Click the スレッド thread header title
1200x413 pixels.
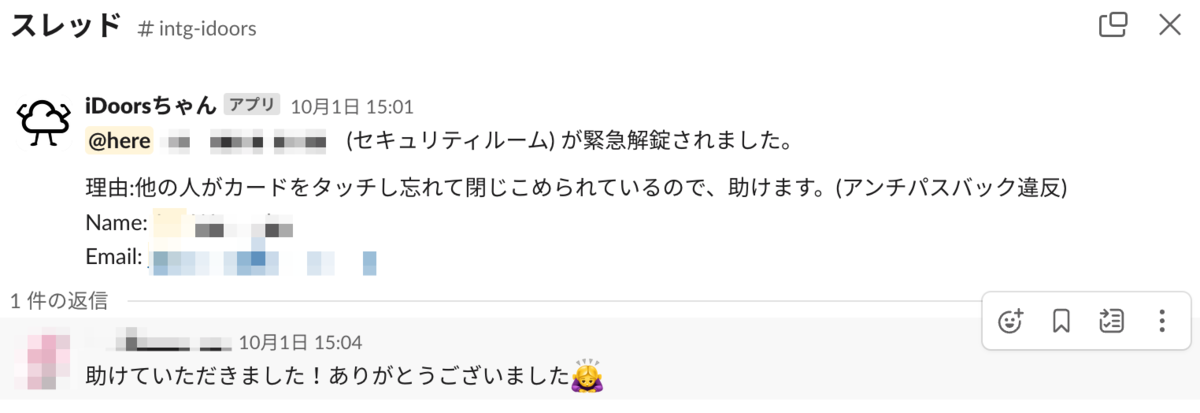pyautogui.click(x=66, y=26)
